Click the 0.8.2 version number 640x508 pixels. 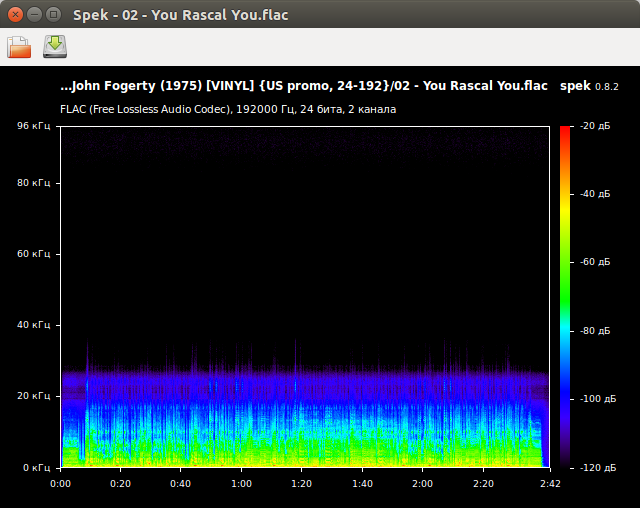tap(607, 88)
